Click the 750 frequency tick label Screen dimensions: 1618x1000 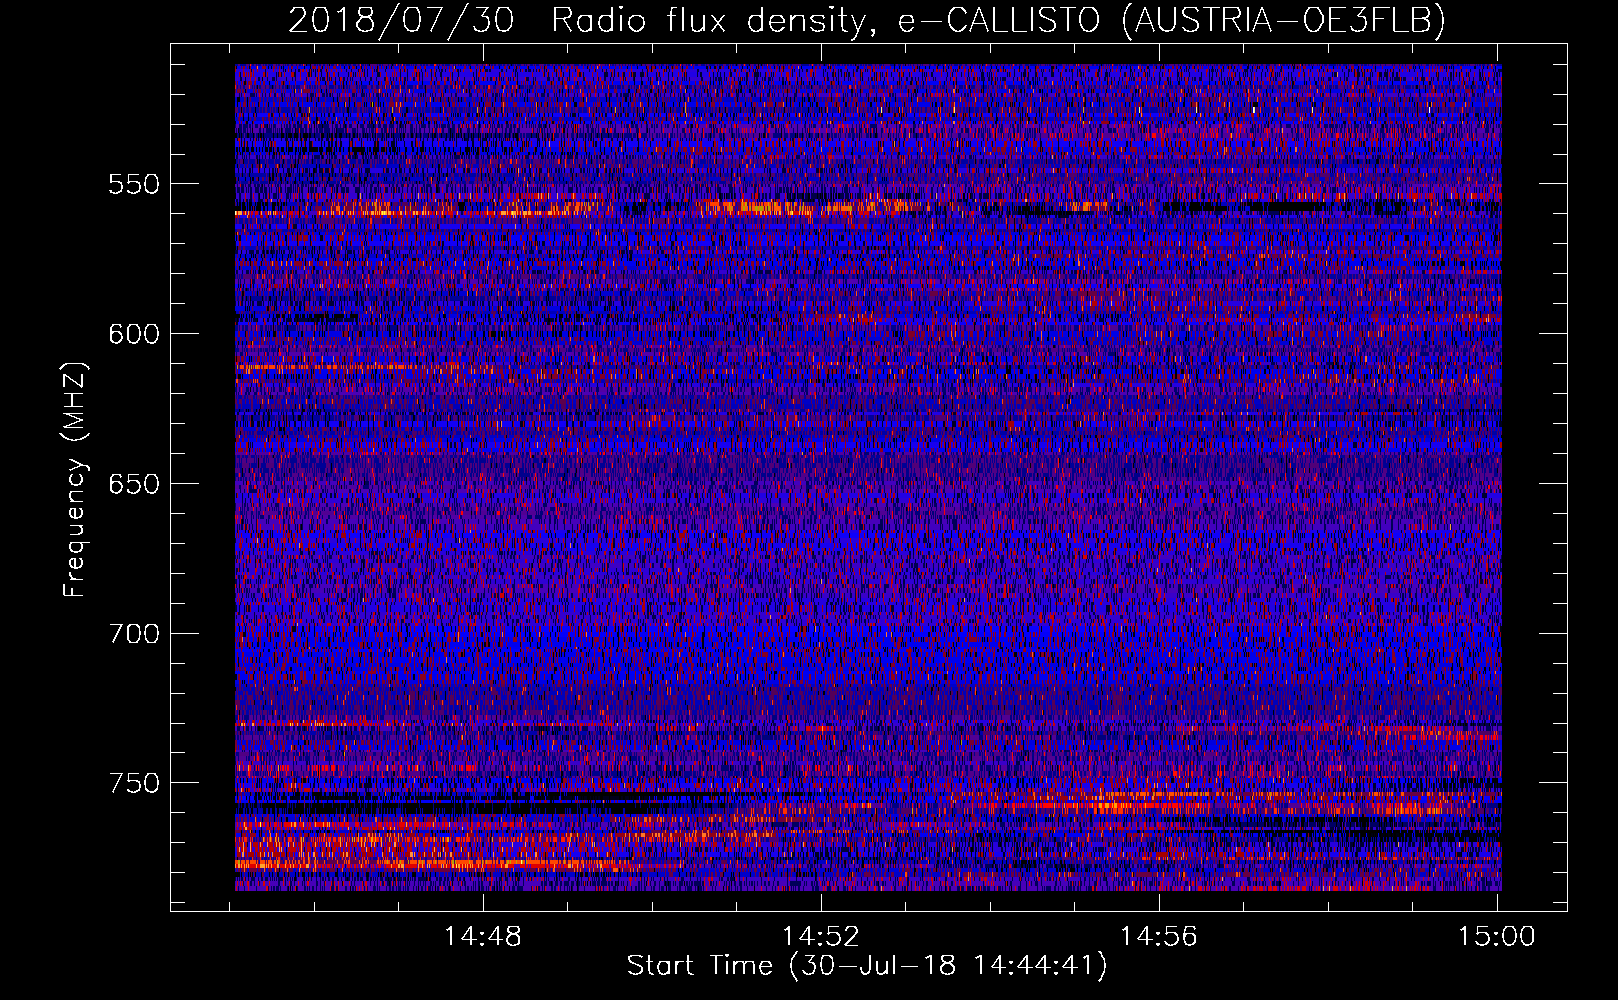(x=134, y=783)
